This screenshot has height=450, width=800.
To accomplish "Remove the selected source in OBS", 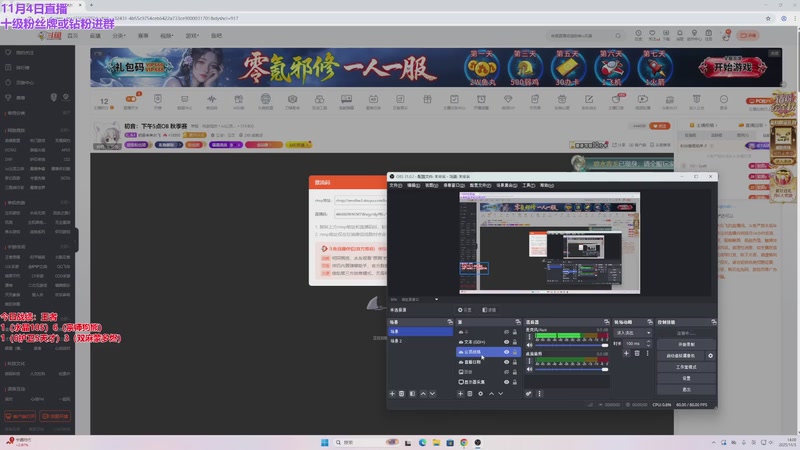I will (x=470, y=394).
